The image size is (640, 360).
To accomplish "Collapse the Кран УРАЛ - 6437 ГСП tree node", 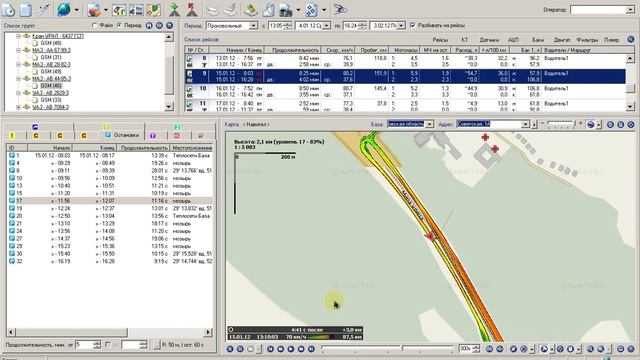I will [18, 36].
